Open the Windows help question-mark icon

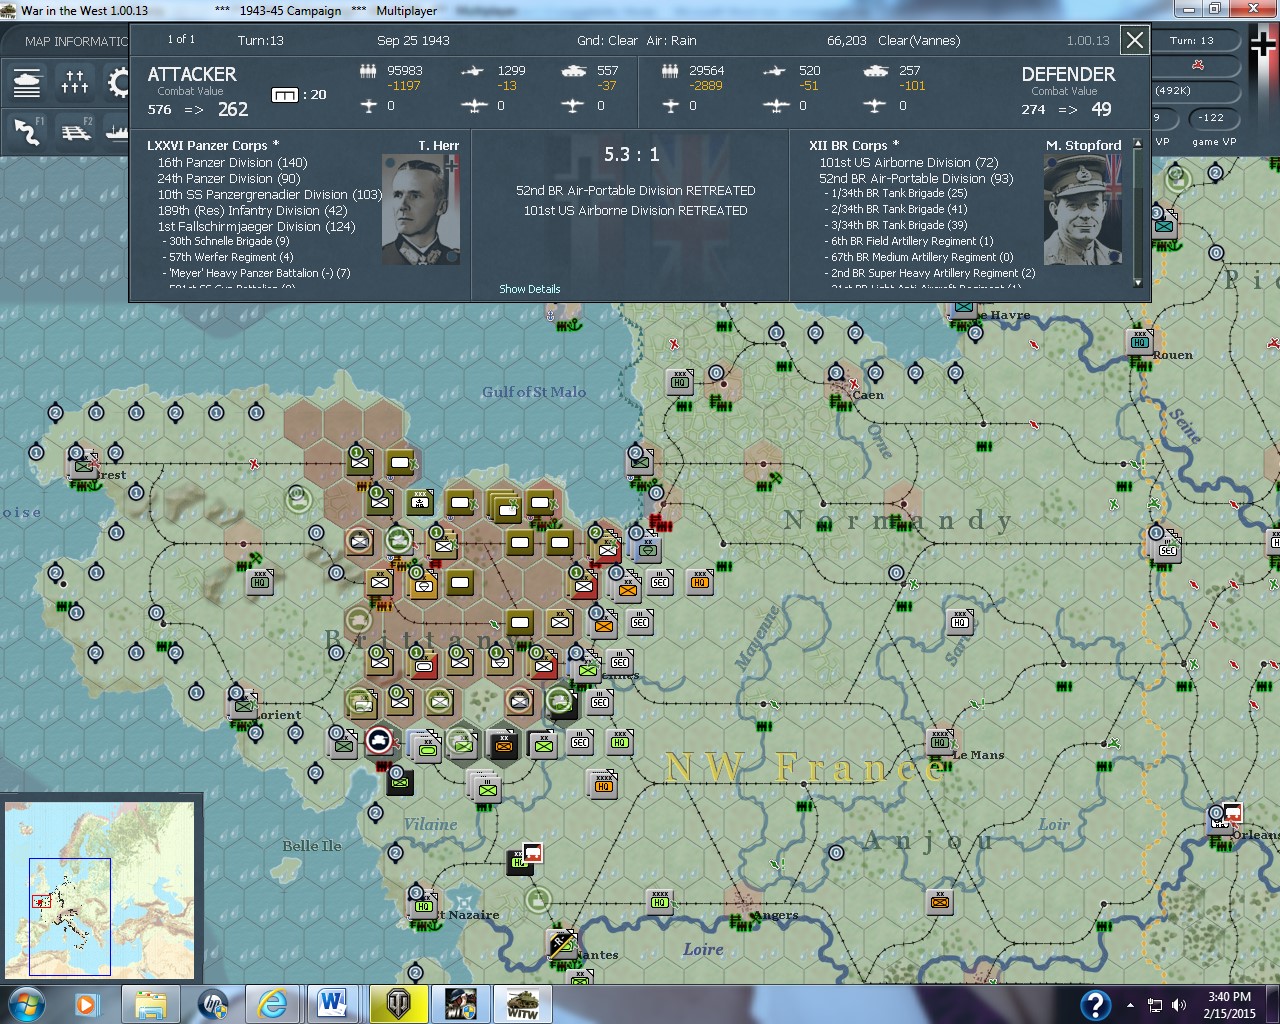pos(1097,1004)
